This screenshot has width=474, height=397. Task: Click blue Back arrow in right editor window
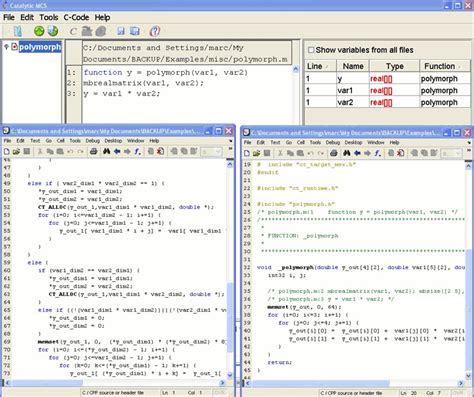357,153
